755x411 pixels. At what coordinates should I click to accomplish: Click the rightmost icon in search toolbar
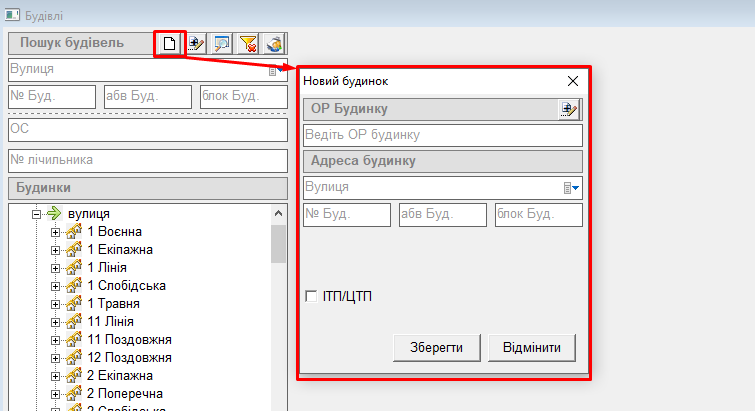274,43
